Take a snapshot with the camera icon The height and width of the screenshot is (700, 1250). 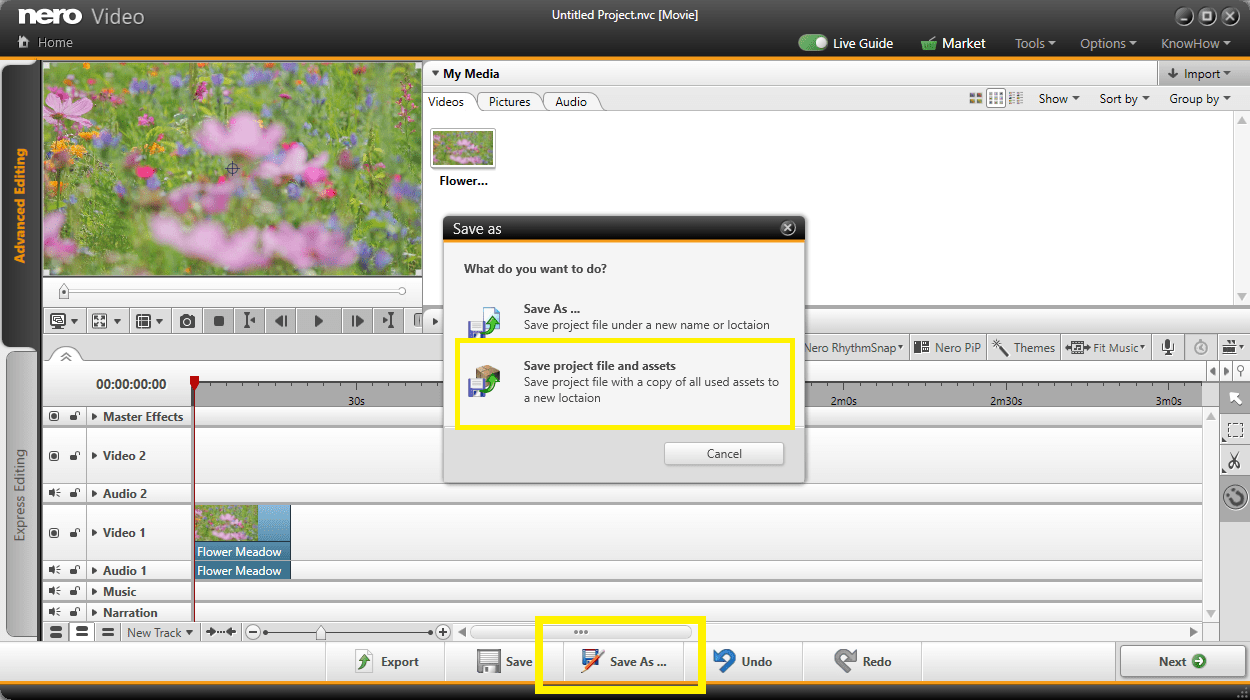click(186, 321)
